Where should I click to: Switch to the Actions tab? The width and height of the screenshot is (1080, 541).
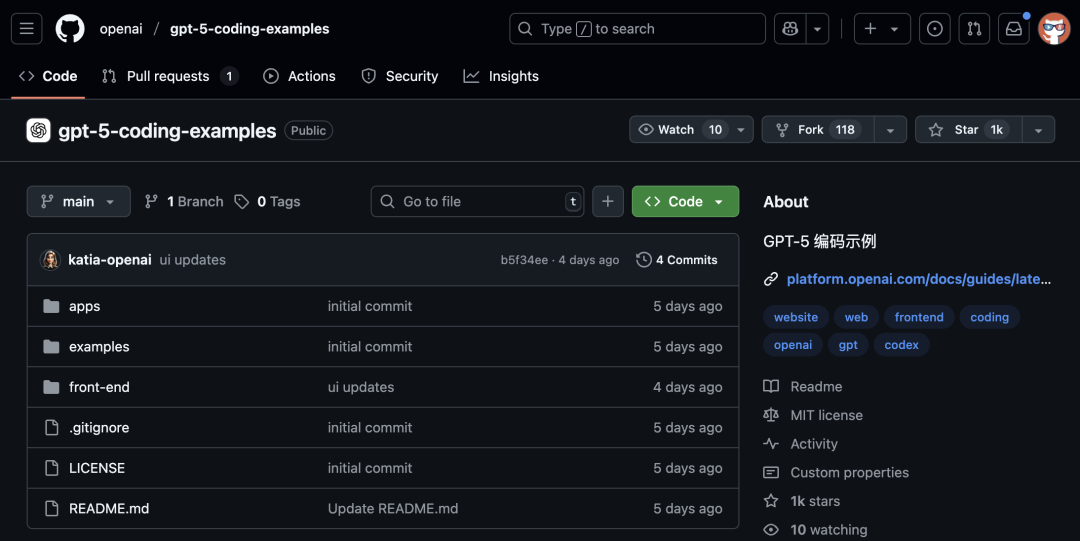[x=300, y=76]
